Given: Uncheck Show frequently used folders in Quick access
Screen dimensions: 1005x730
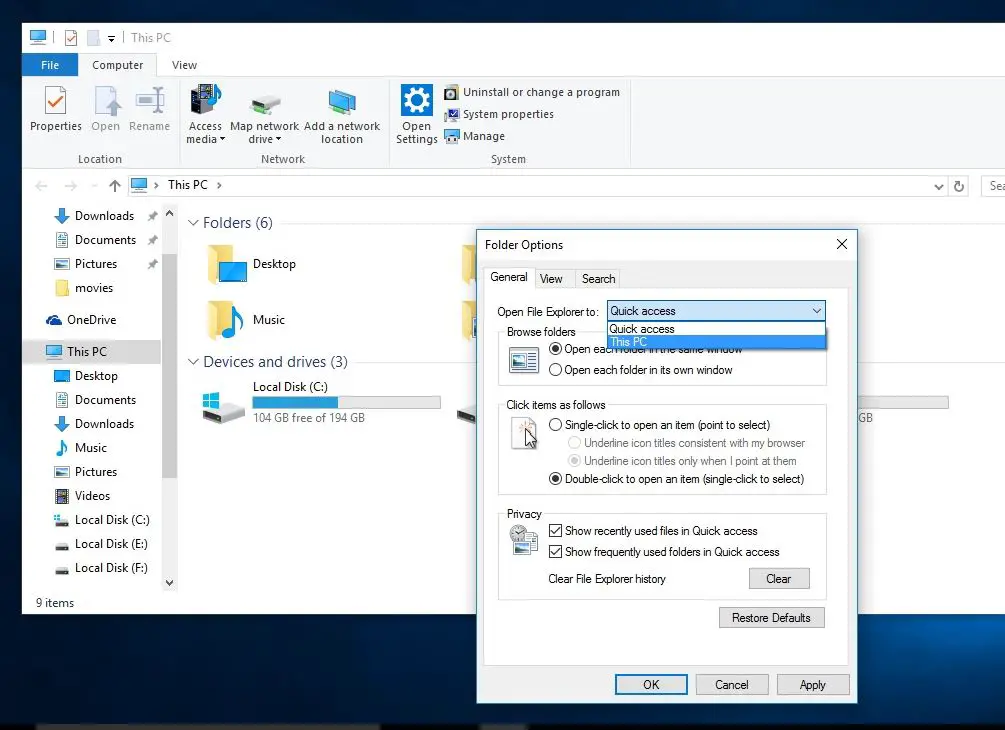Looking at the screenshot, I should tap(555, 552).
